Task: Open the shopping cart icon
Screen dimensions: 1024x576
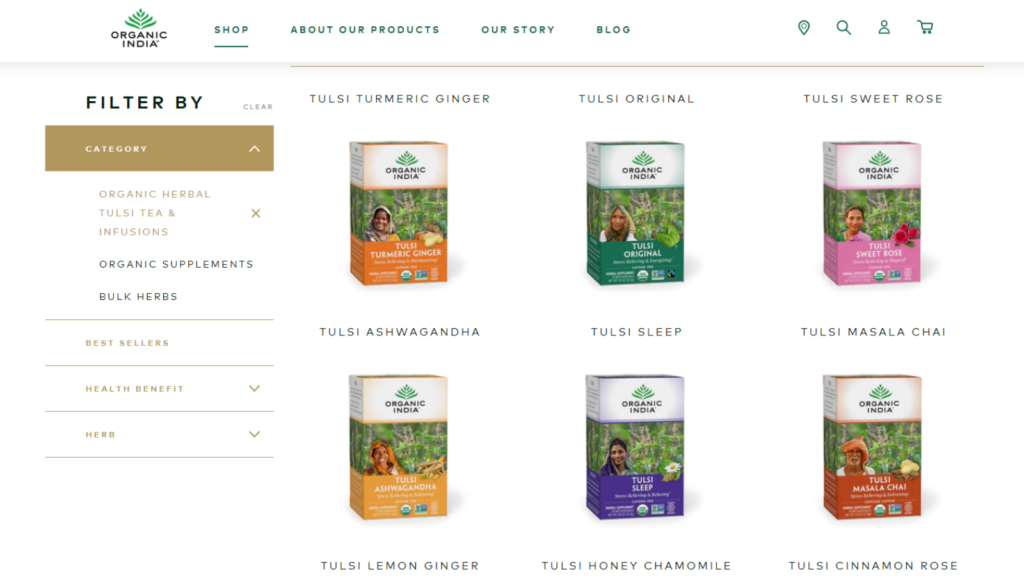Action: [925, 27]
